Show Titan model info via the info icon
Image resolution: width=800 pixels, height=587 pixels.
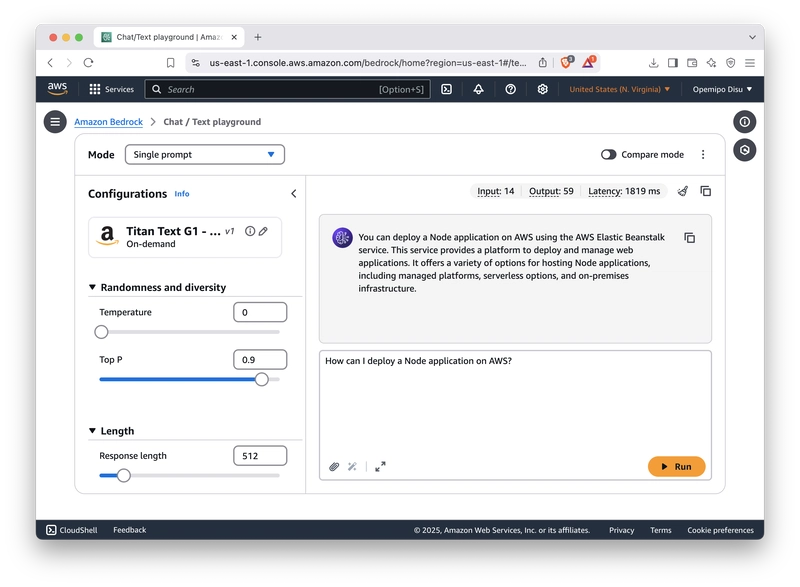250,230
